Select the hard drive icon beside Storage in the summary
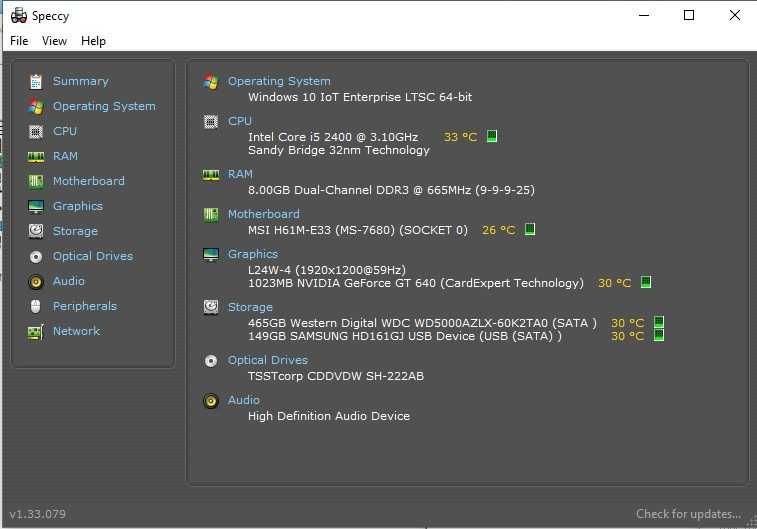757x529 pixels. click(211, 307)
